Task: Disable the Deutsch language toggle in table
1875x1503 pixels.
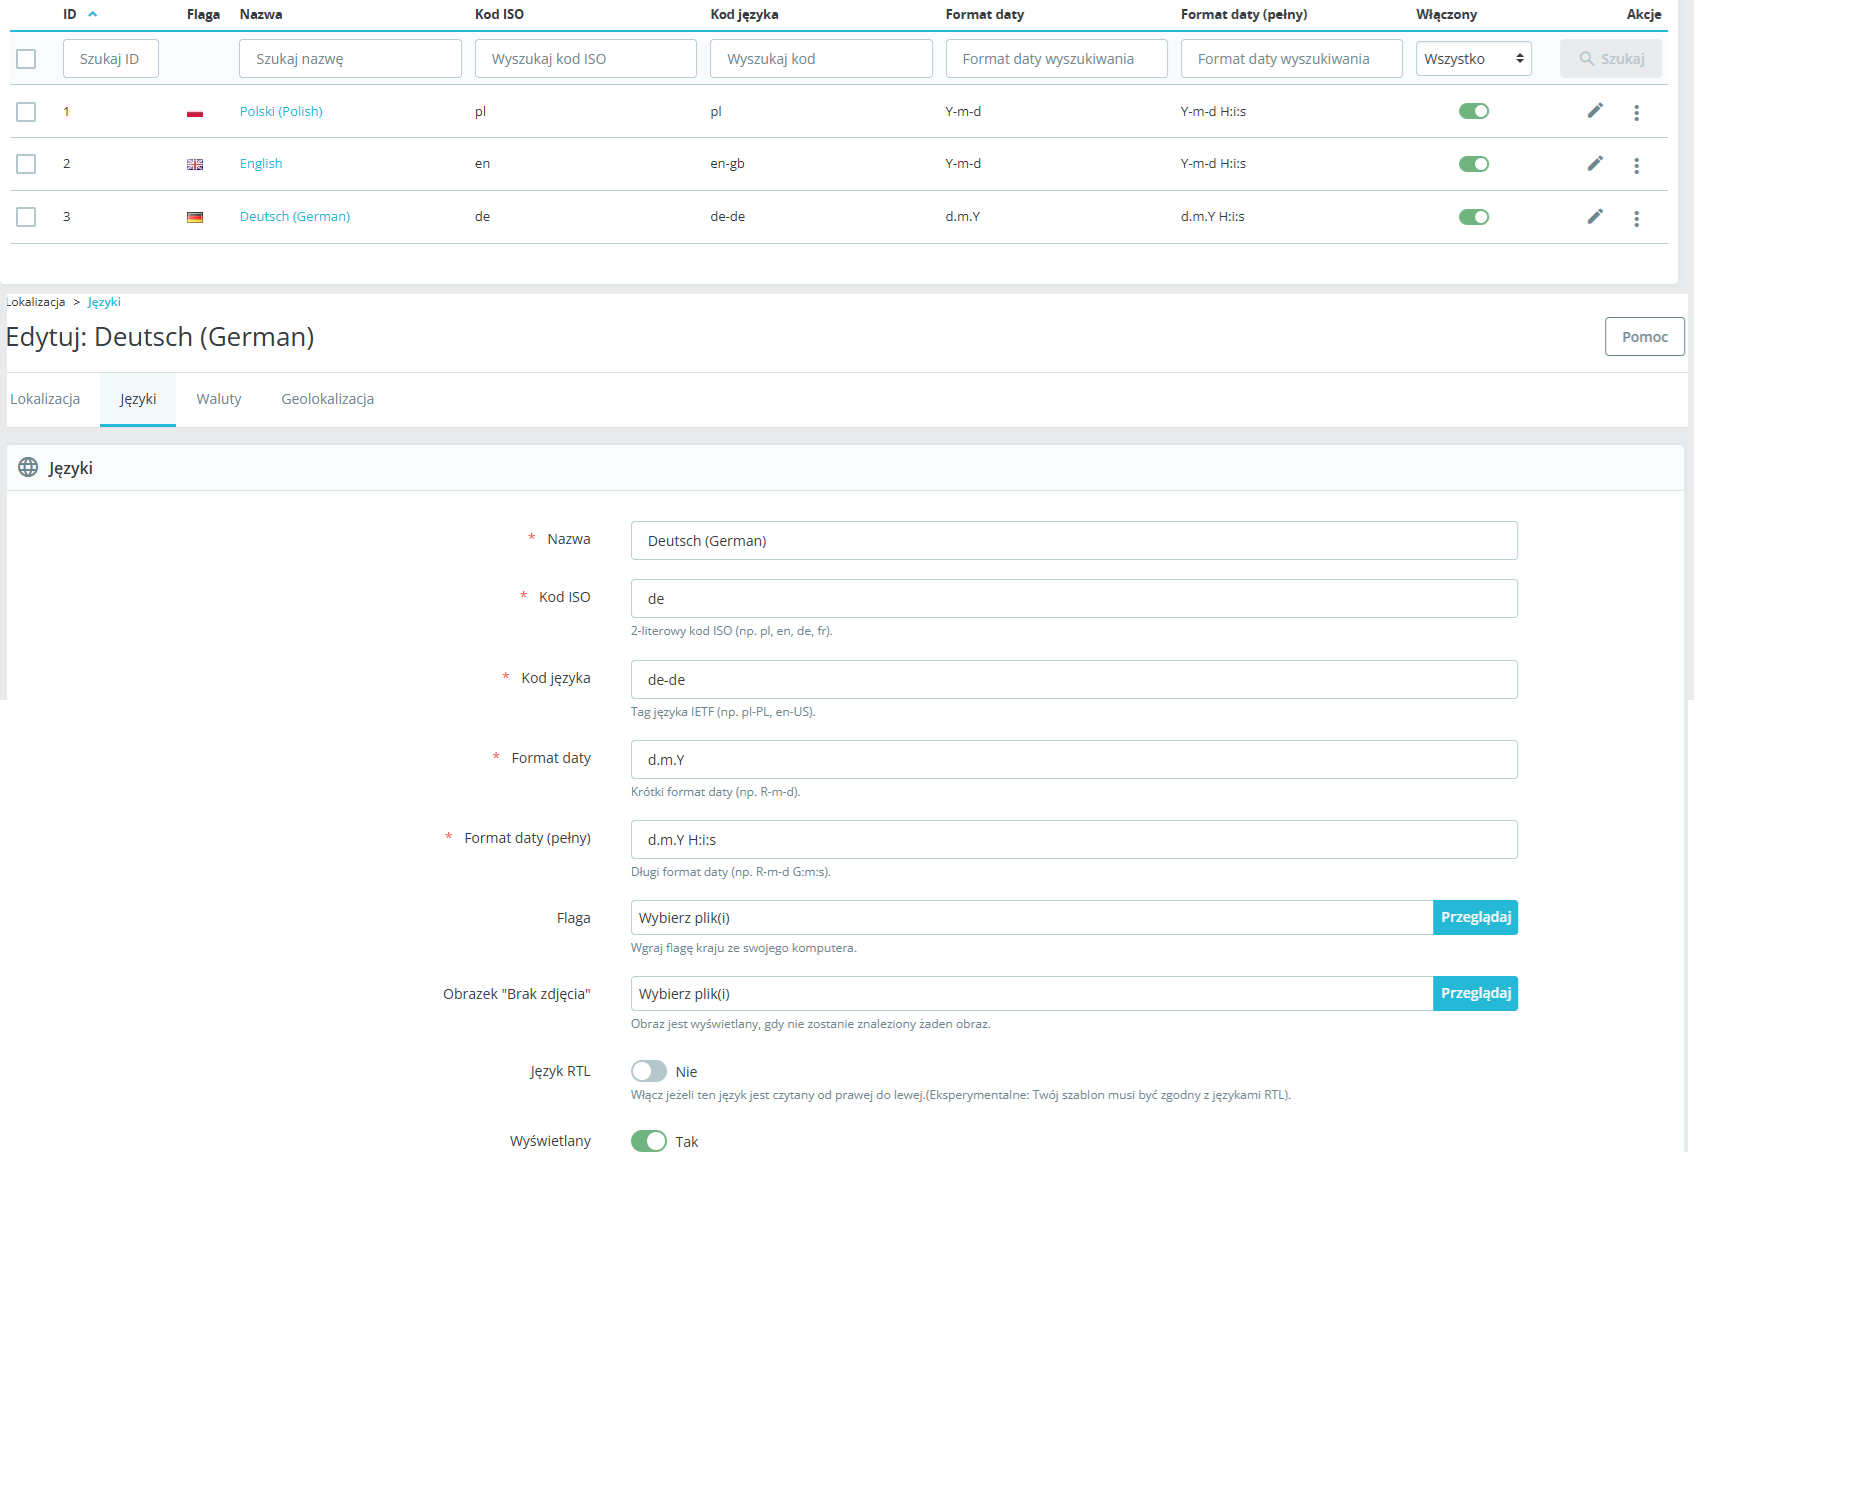Action: (x=1474, y=217)
